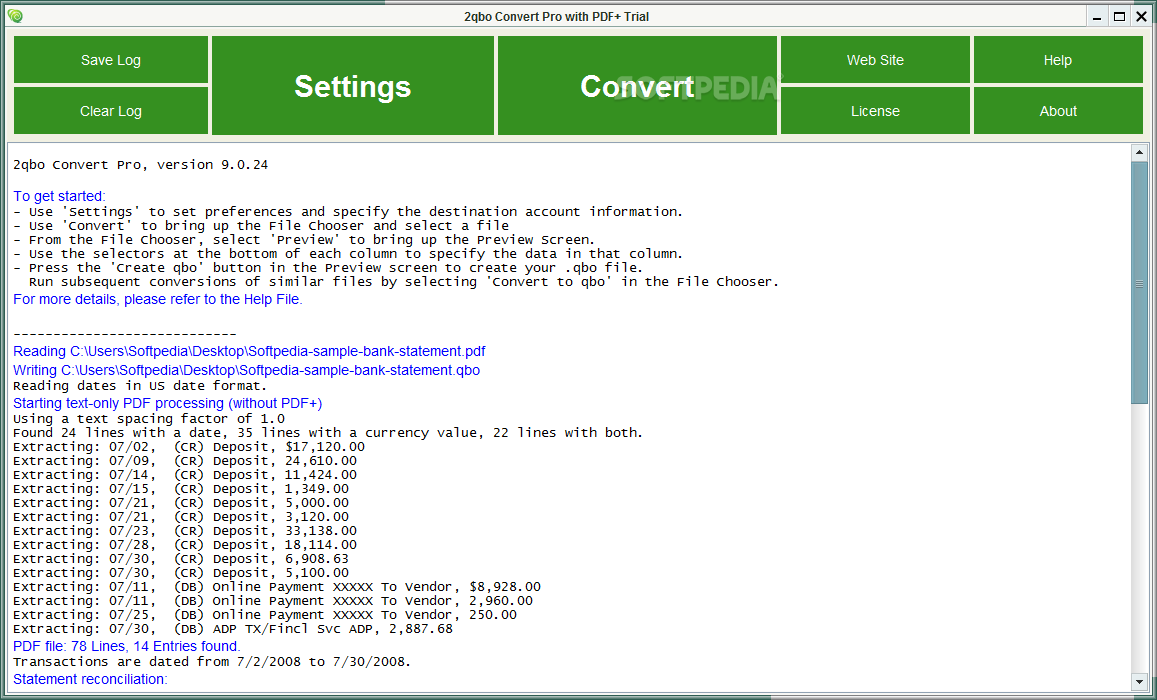
Task: Click the ADP TX/Fincl Svc 2,887.68 line
Action: pyautogui.click(x=233, y=629)
